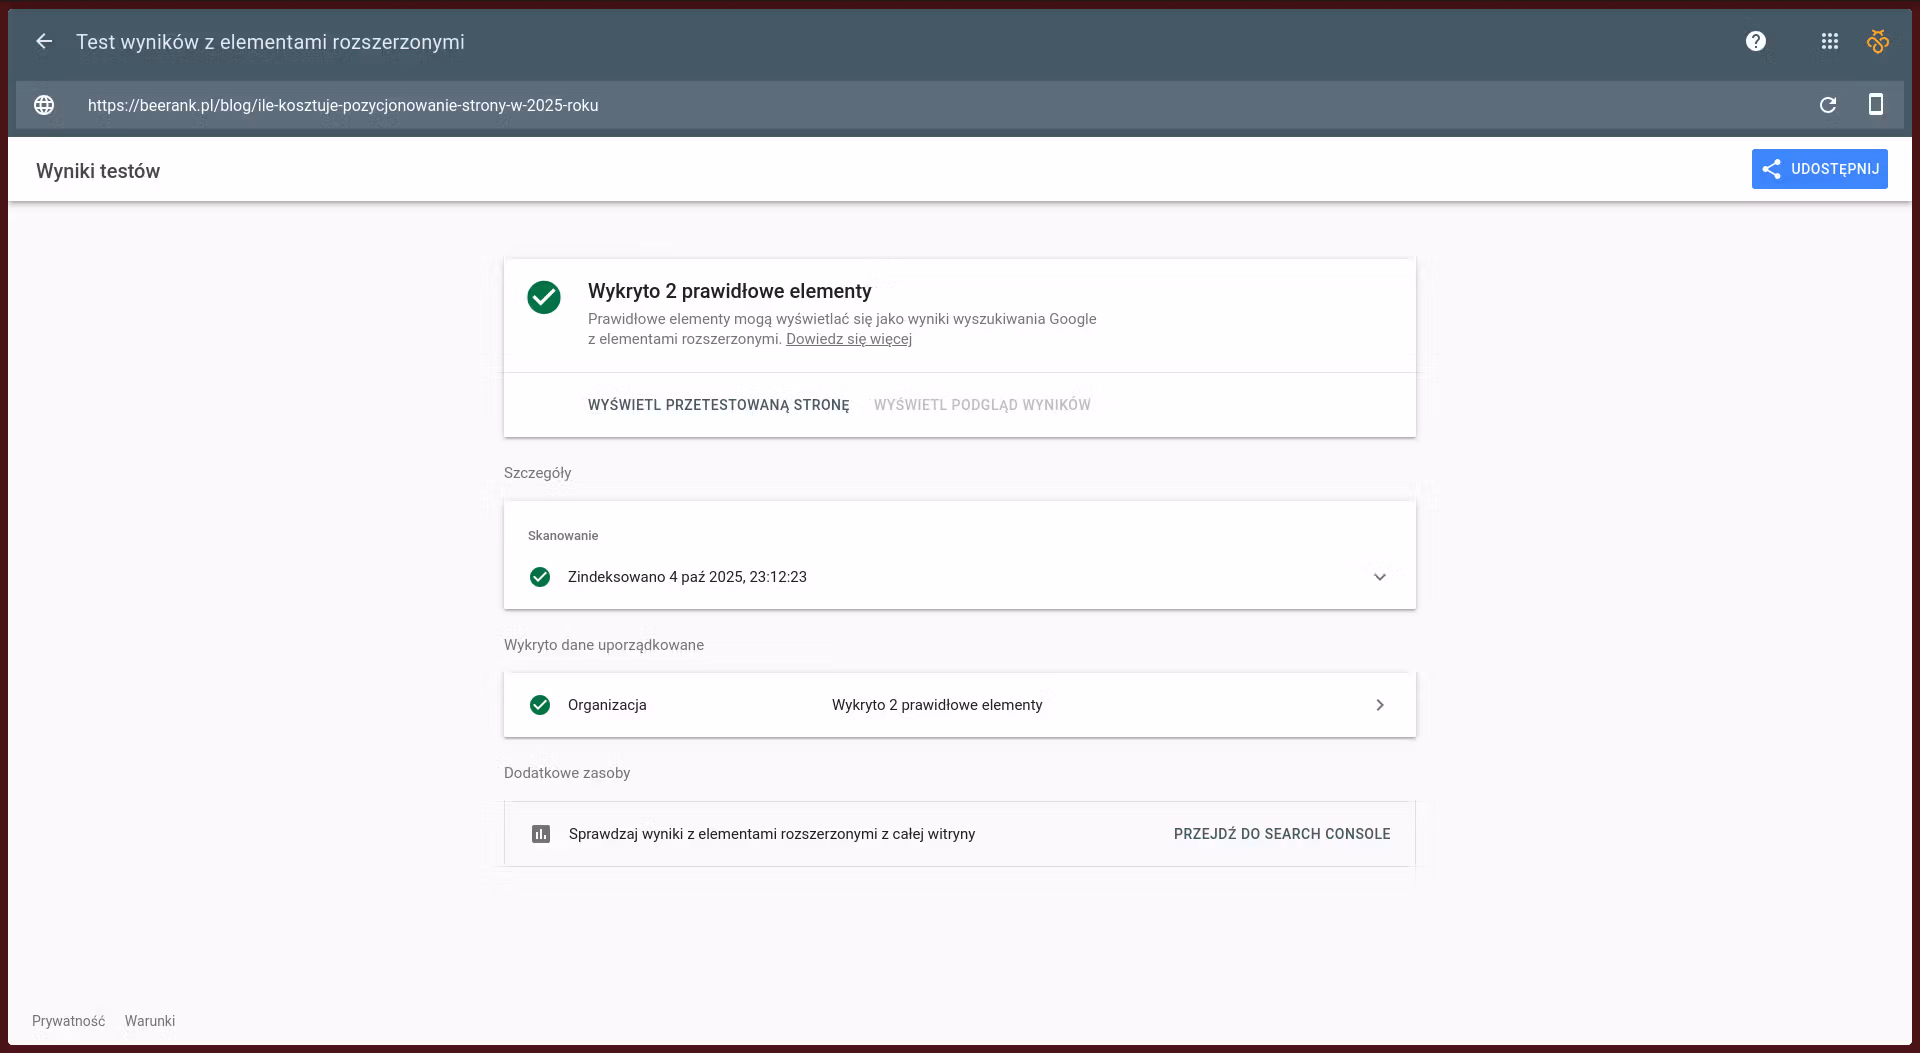Screen dimensions: 1920x1053
Task: Click the bar chart Search Console icon
Action: 541,834
